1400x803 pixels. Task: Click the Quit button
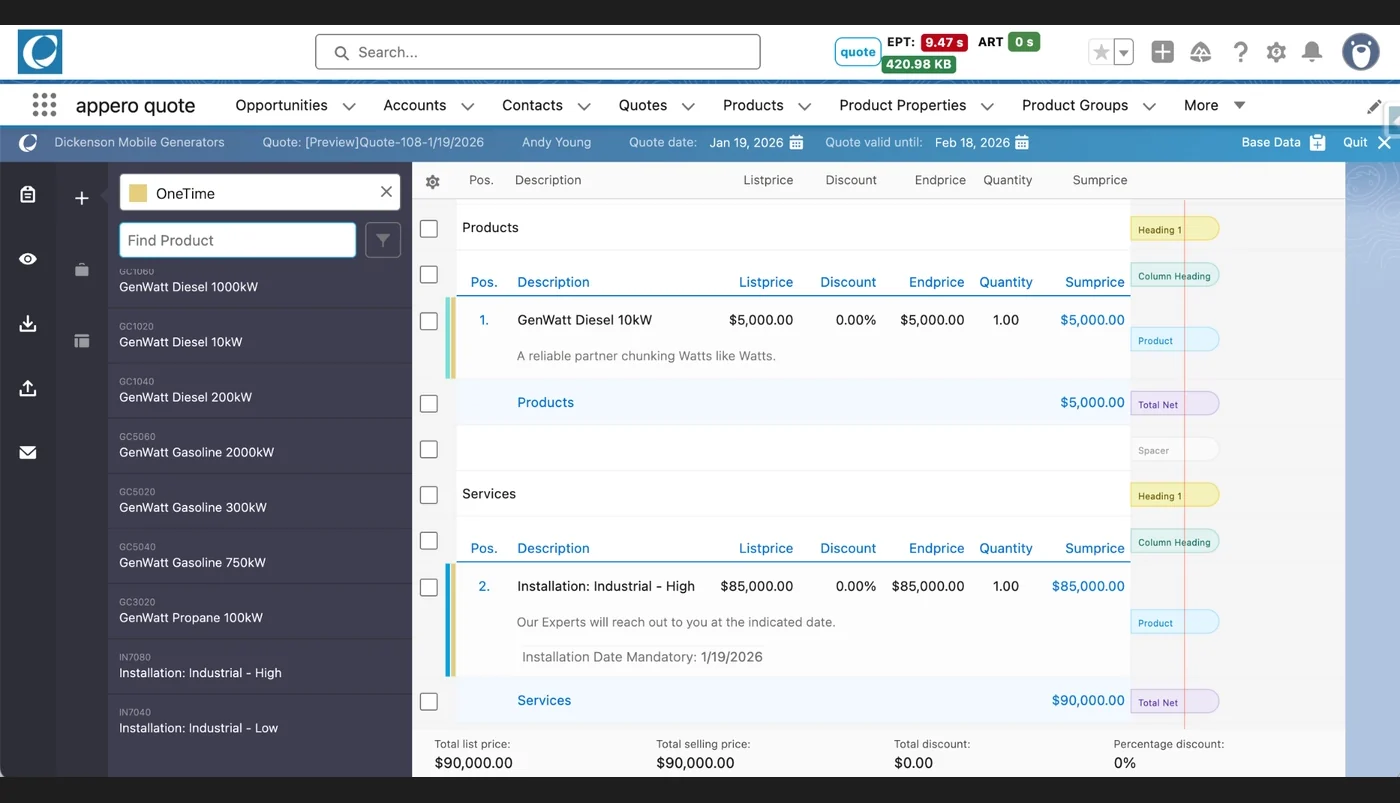click(1366, 142)
